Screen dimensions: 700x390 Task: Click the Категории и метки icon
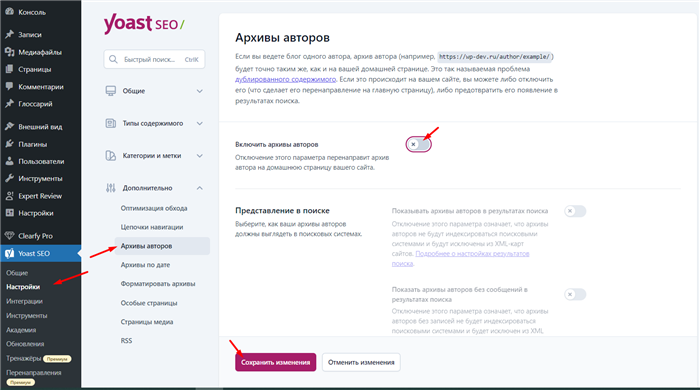pos(111,155)
